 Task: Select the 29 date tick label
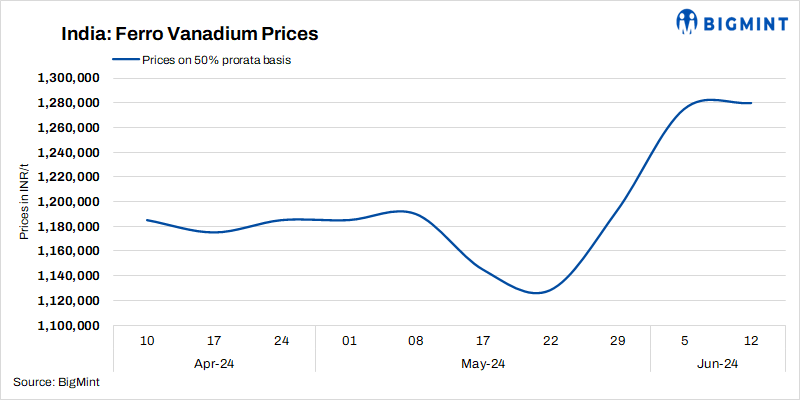point(617,341)
